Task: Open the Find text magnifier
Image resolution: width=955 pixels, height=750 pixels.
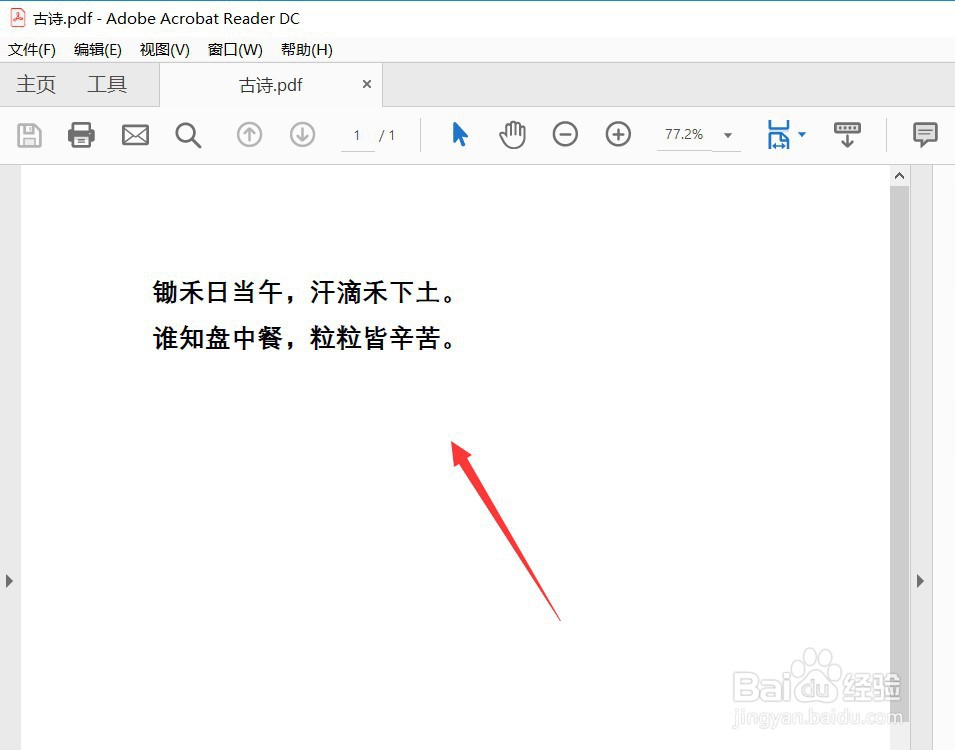Action: pos(188,135)
